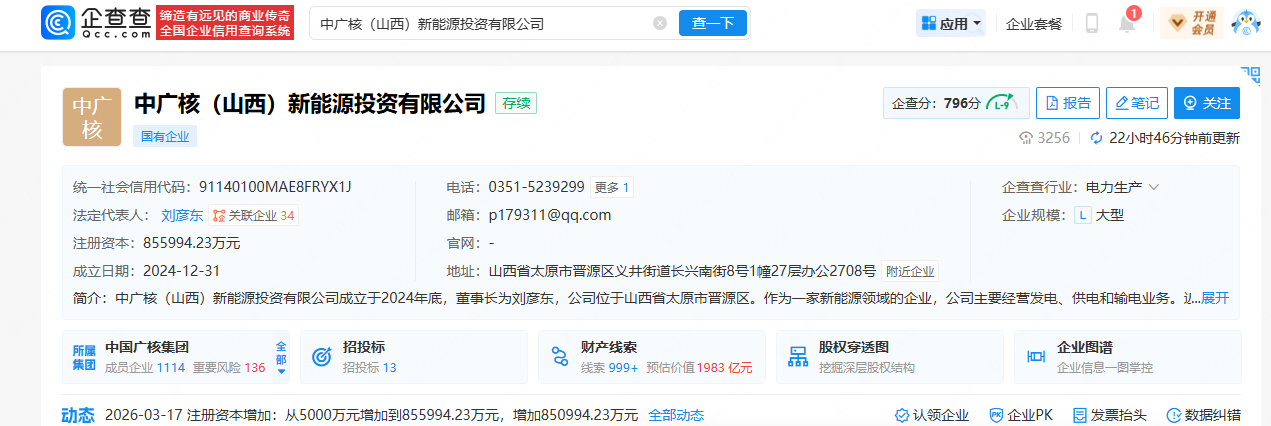Expand the company 简介 with 展开
The width and height of the screenshot is (1271, 426).
pos(1215,298)
